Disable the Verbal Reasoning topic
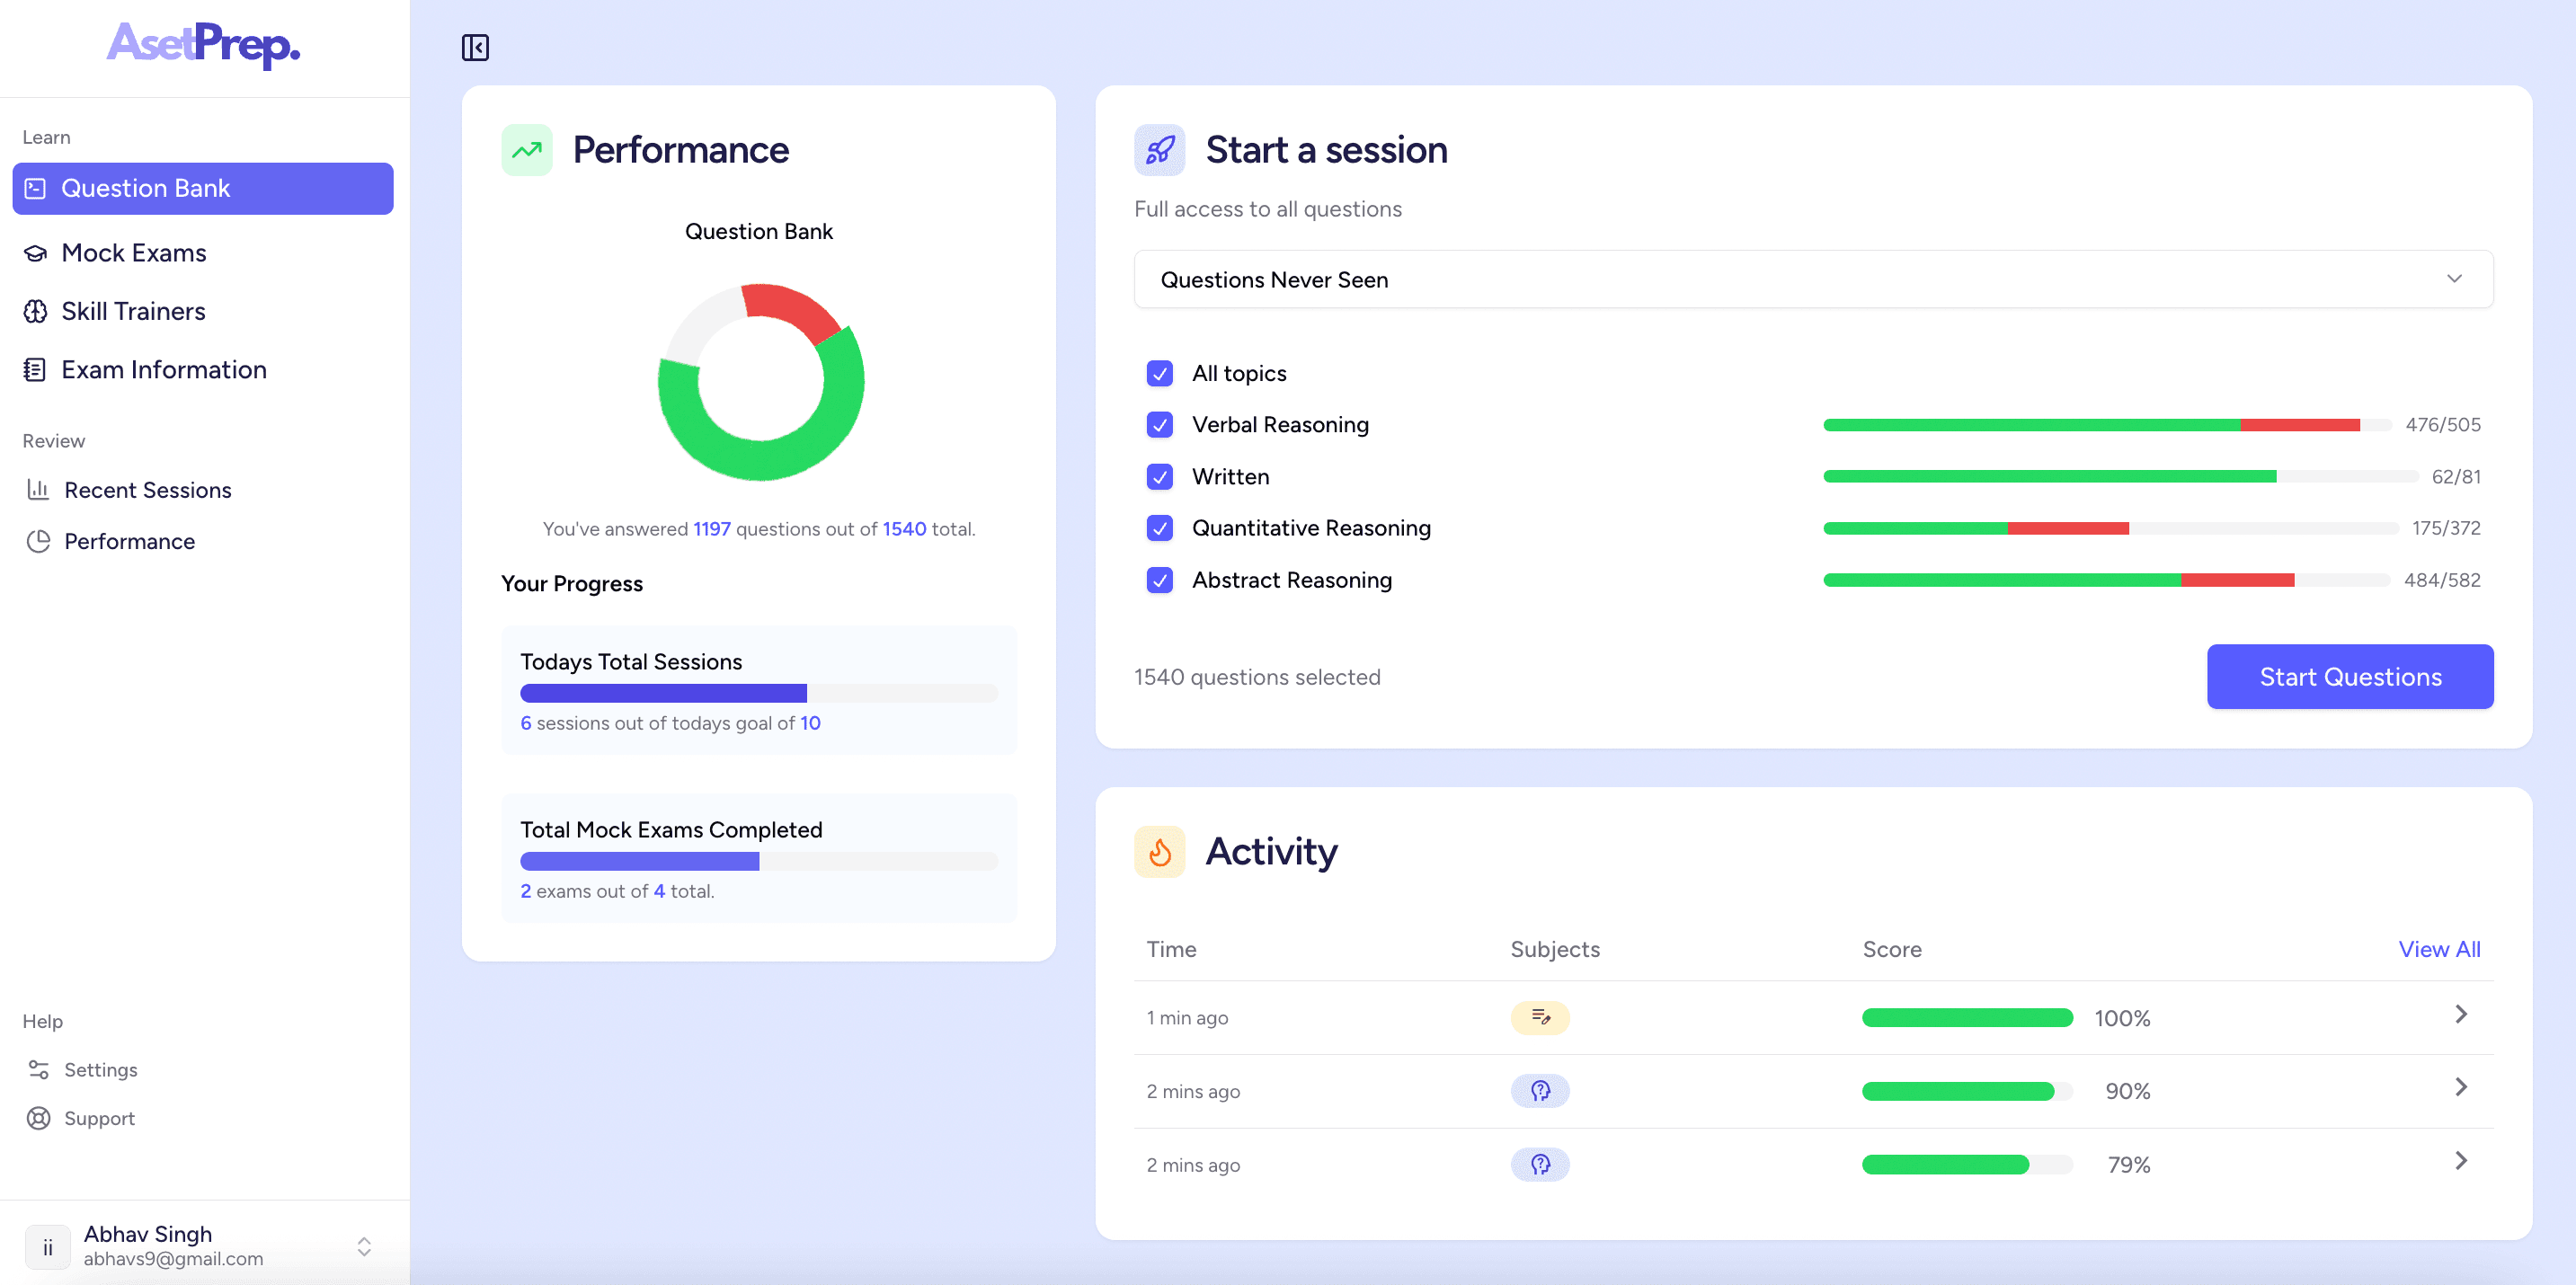The image size is (2576, 1285). 1159,425
